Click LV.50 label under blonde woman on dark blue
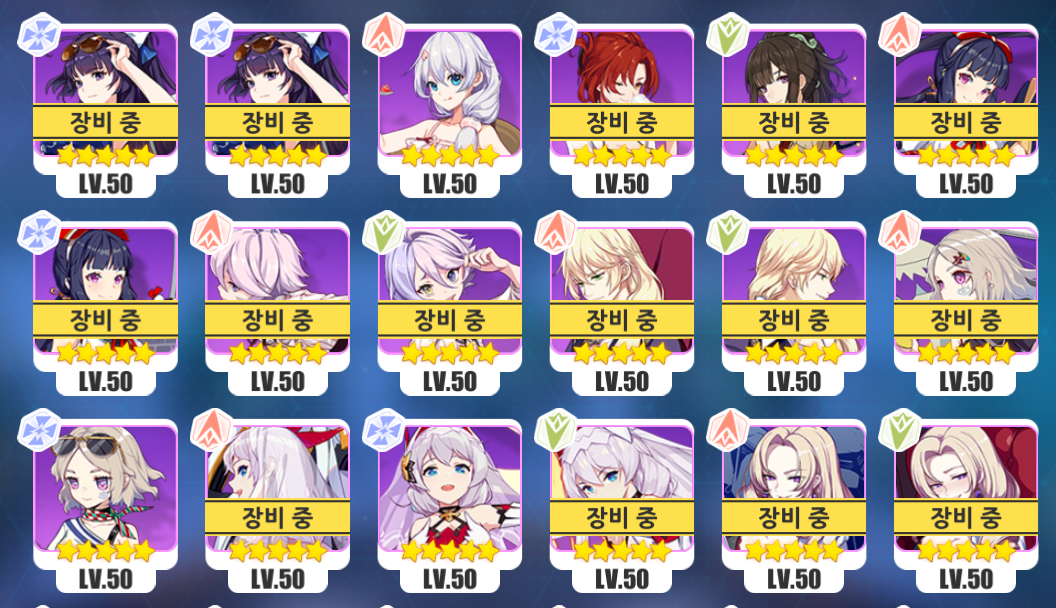The image size is (1056, 608). point(793,579)
